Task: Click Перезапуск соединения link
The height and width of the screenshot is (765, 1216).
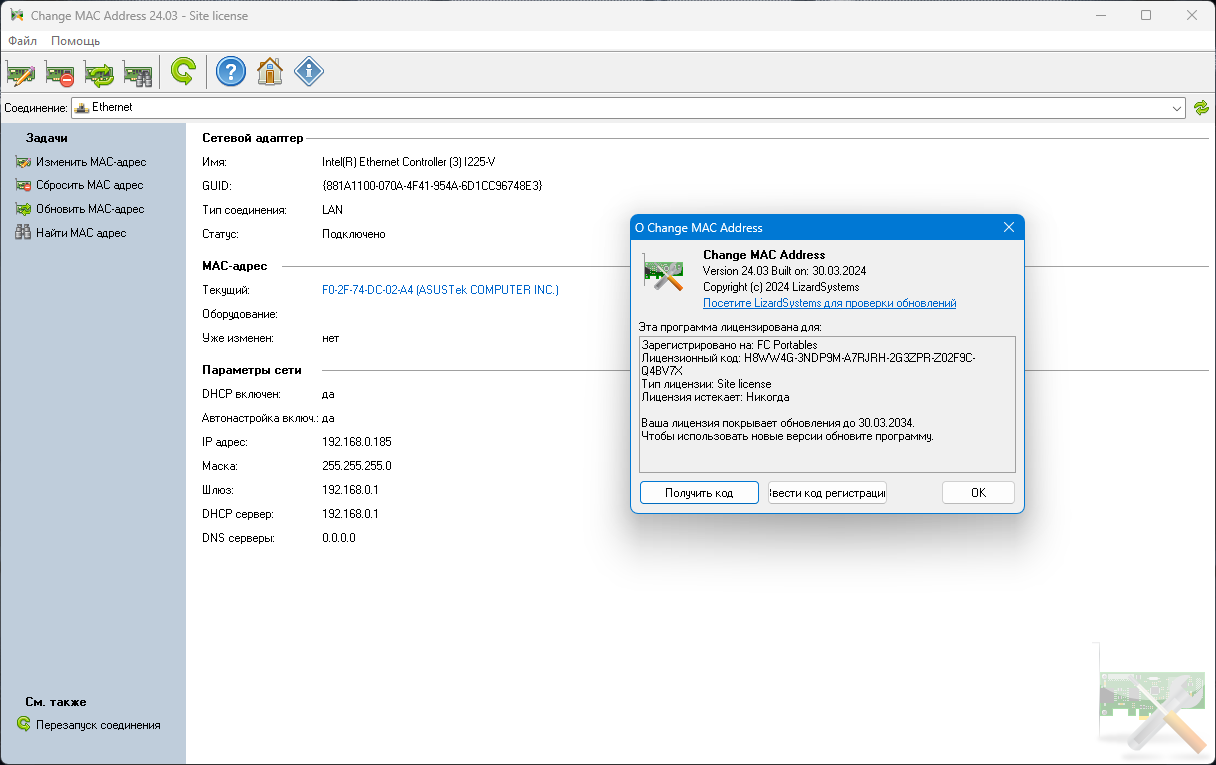Action: point(98,725)
